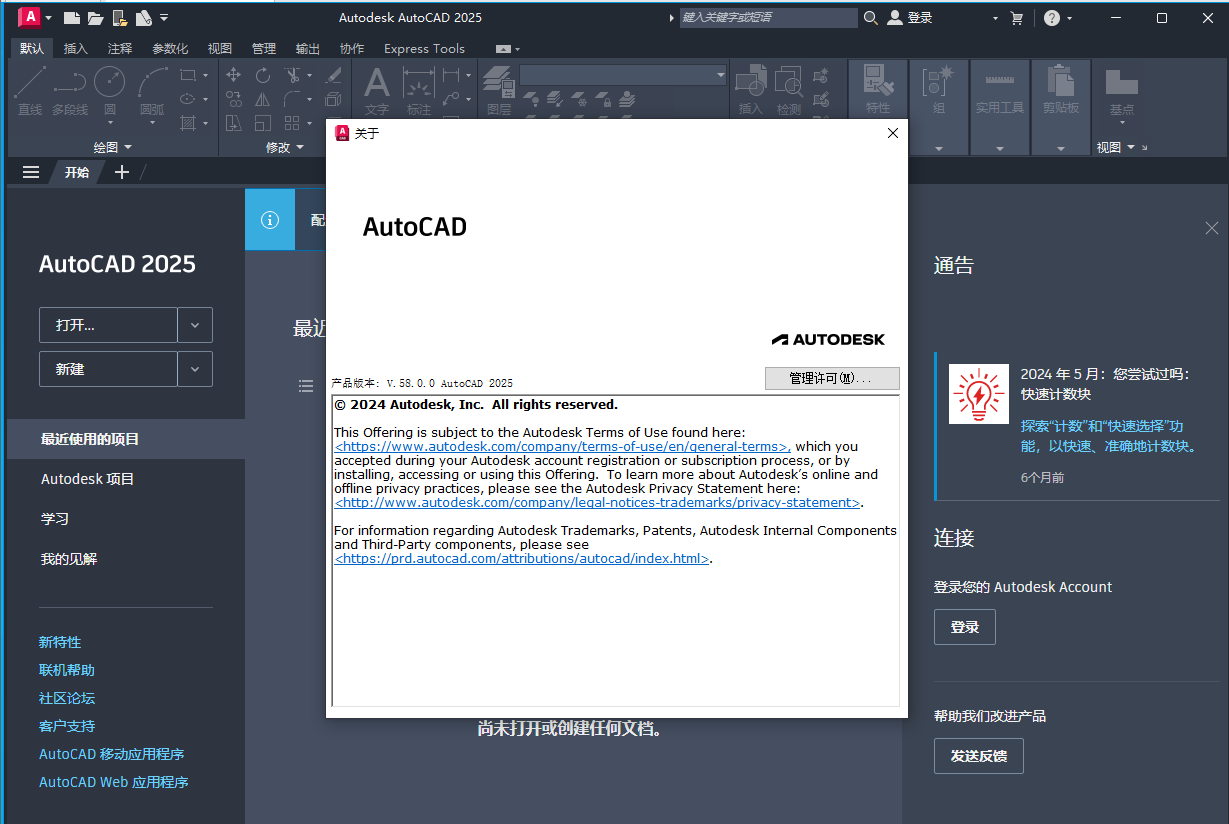Open the attributions autocad index.html link
Image resolution: width=1229 pixels, height=824 pixels.
(521, 559)
